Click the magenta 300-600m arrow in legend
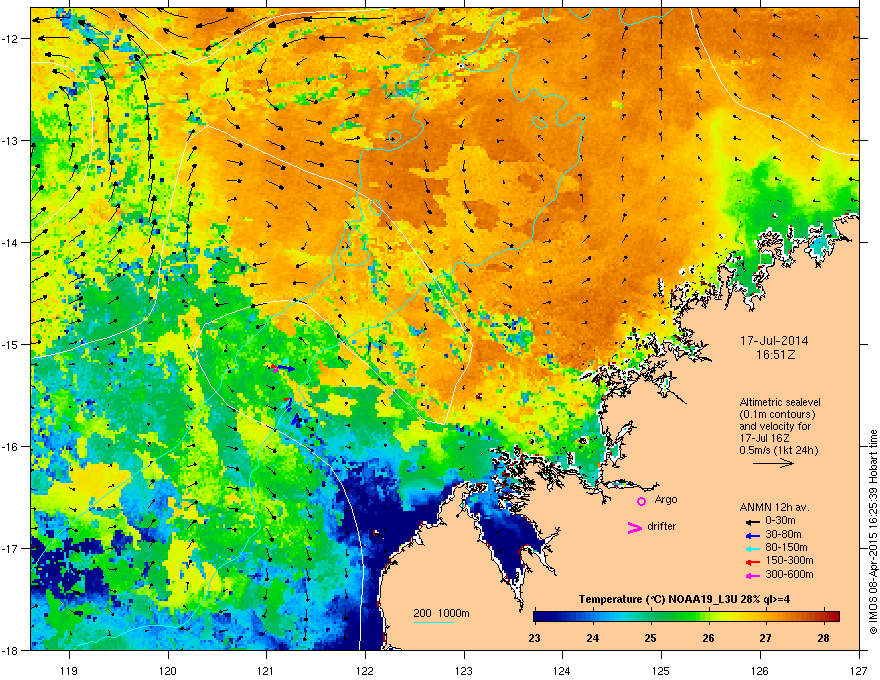 [x=752, y=575]
